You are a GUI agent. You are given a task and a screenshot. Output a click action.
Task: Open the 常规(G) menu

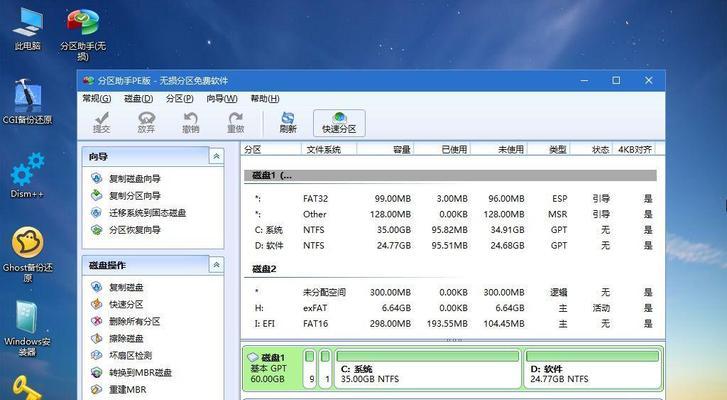(x=96, y=98)
